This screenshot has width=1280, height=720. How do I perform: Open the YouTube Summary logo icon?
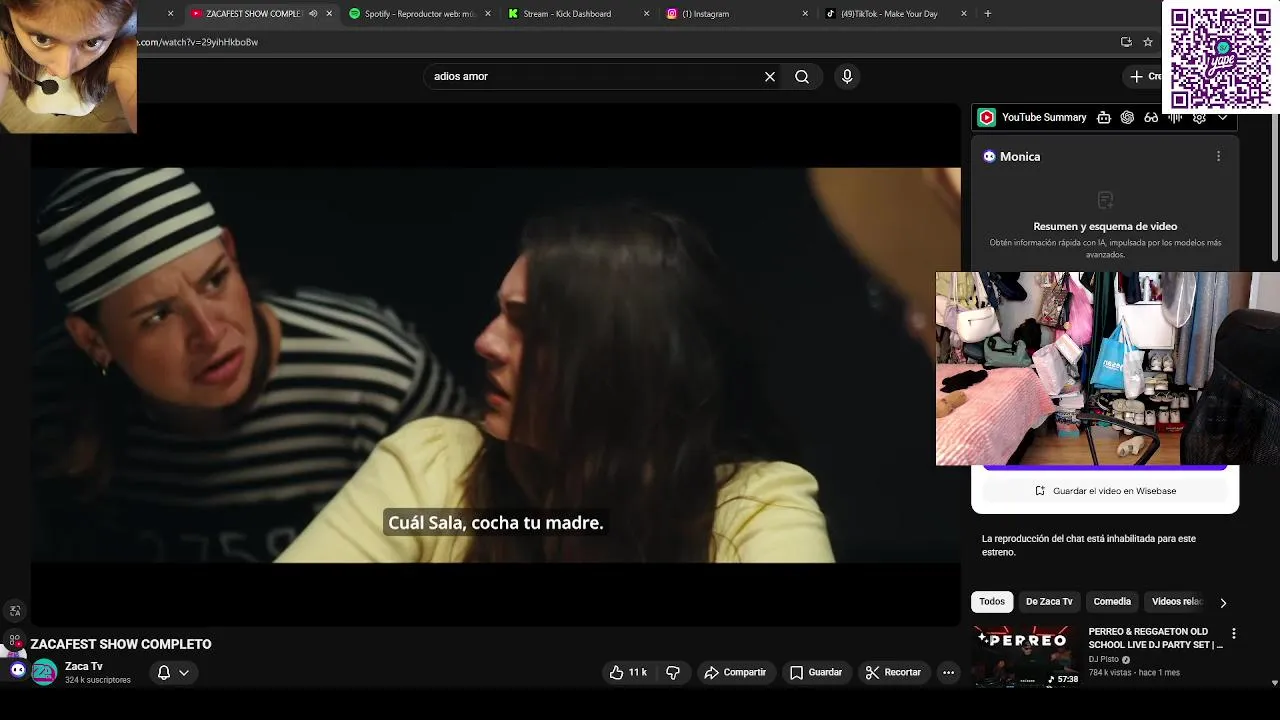[x=987, y=117]
